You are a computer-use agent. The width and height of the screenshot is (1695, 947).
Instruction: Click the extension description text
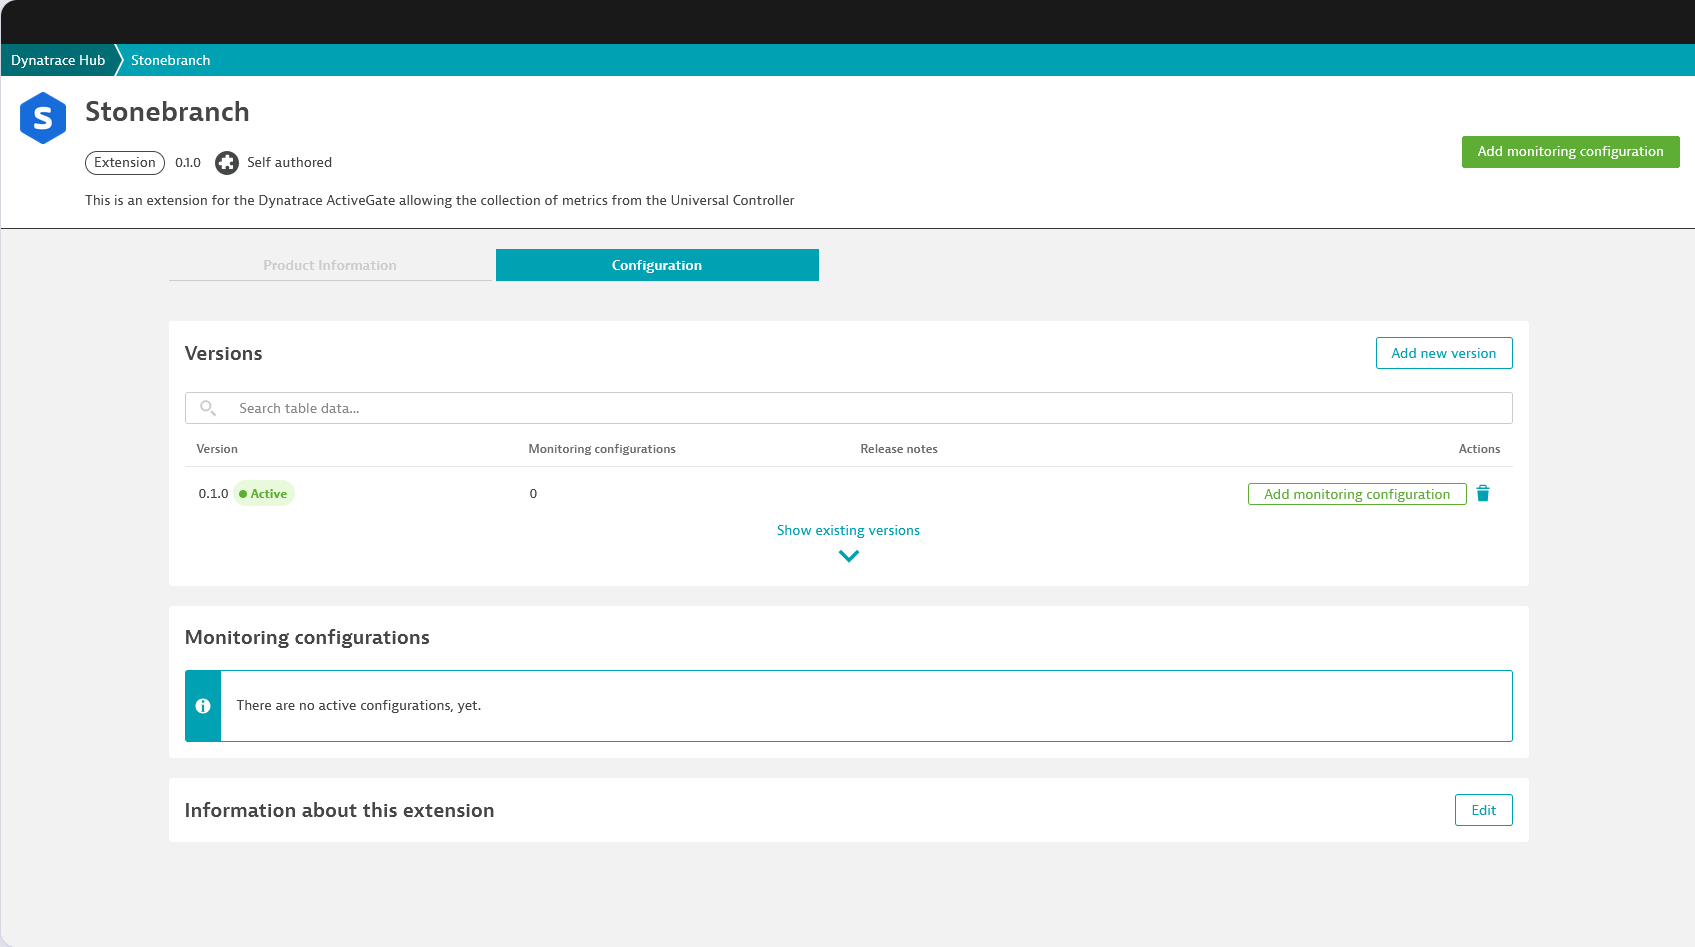pos(440,200)
